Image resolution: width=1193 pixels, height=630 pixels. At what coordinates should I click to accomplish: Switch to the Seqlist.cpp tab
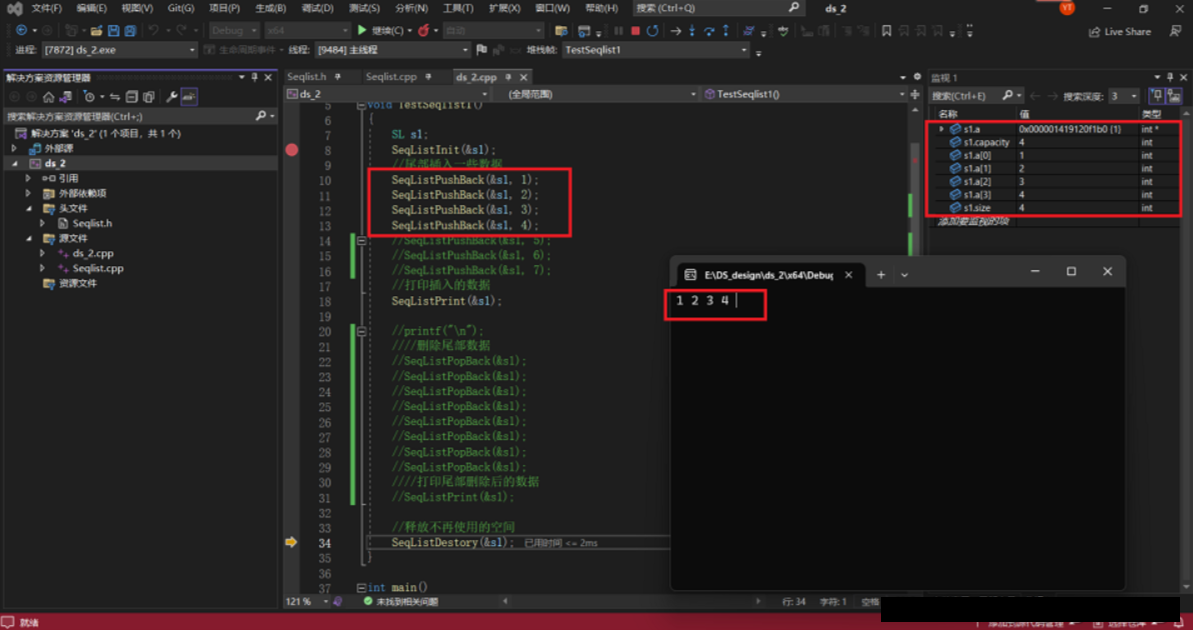(x=391, y=77)
